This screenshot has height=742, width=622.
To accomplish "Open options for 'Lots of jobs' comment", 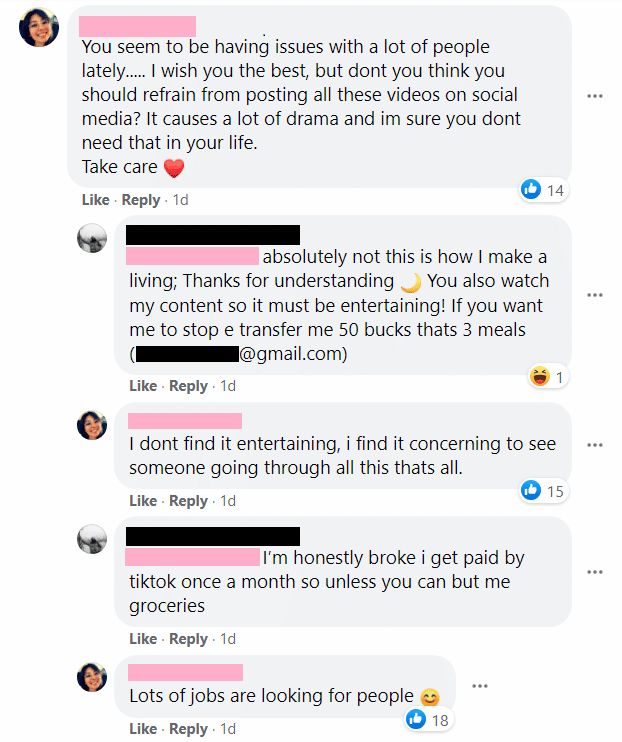I will pyautogui.click(x=480, y=686).
